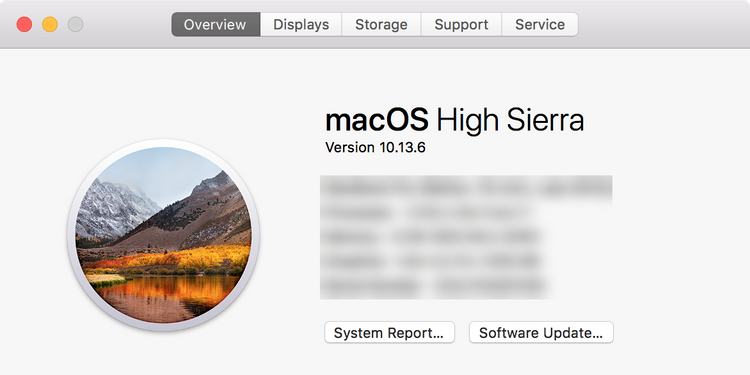This screenshot has width=750, height=375.
Task: Go to the Support tab
Action: click(461, 24)
